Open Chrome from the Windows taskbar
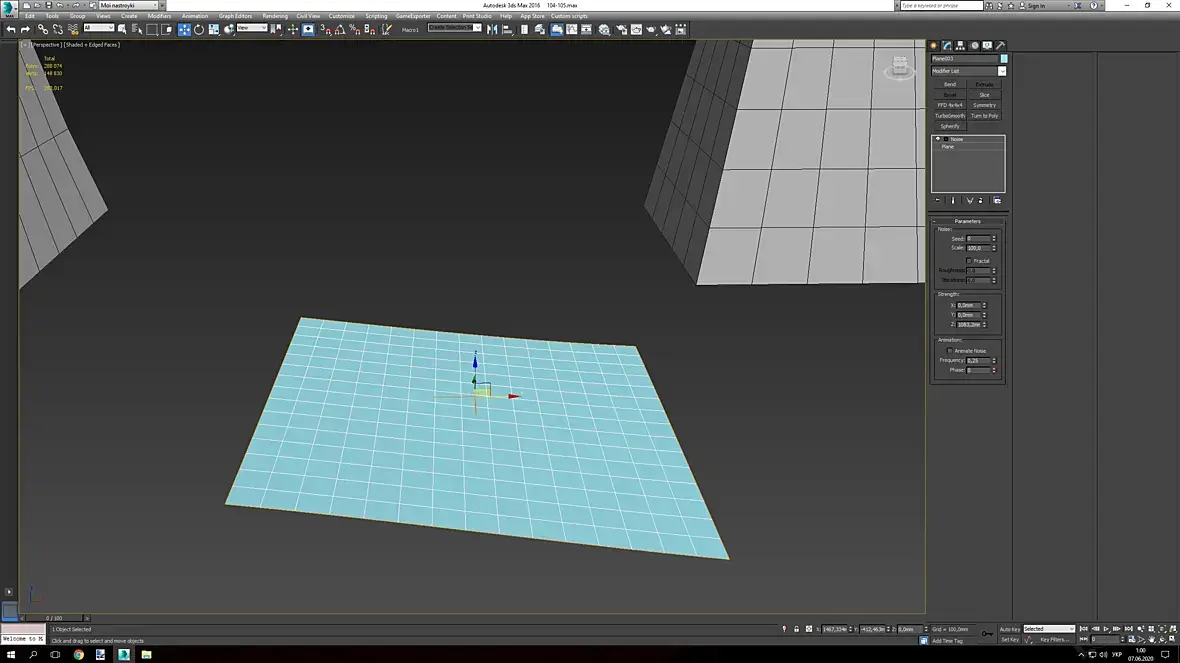1180x663 pixels. pos(78,654)
